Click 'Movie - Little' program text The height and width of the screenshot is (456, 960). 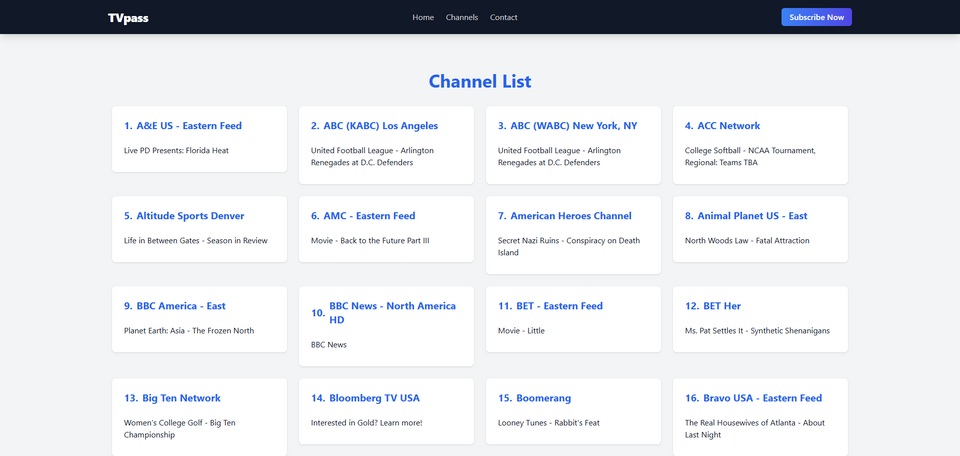click(x=521, y=331)
